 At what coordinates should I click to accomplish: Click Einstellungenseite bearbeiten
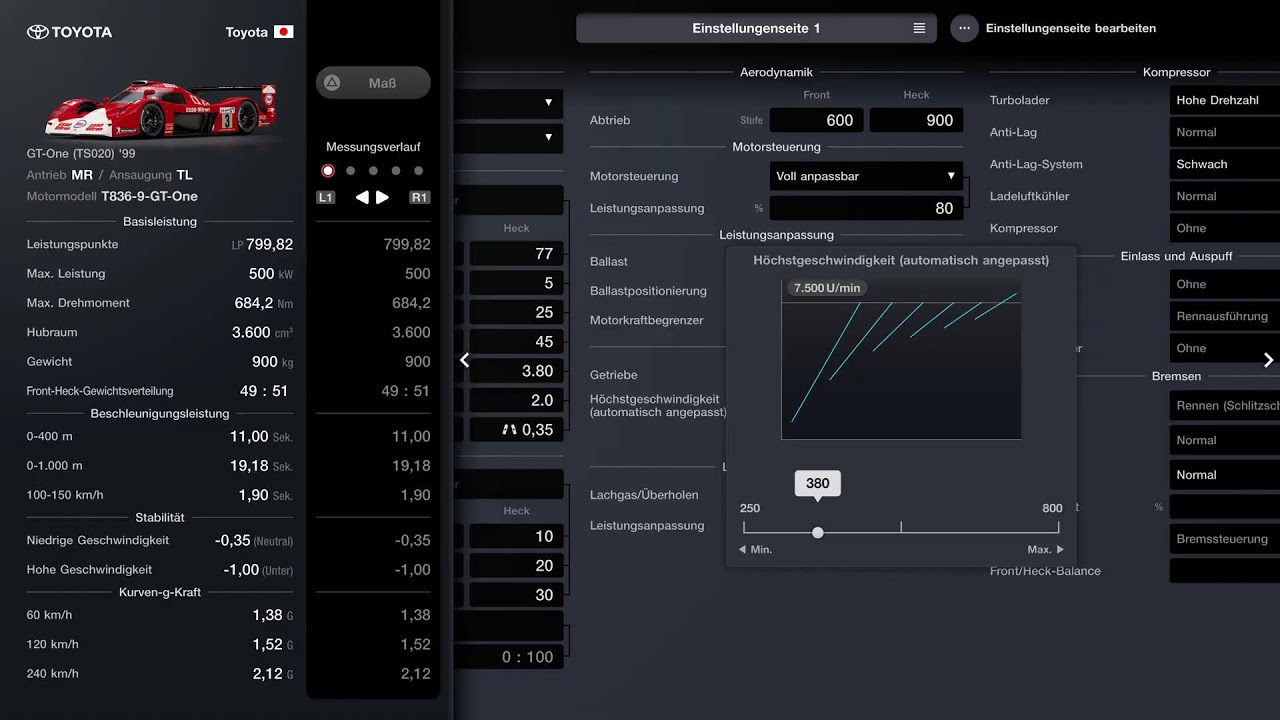1071,28
